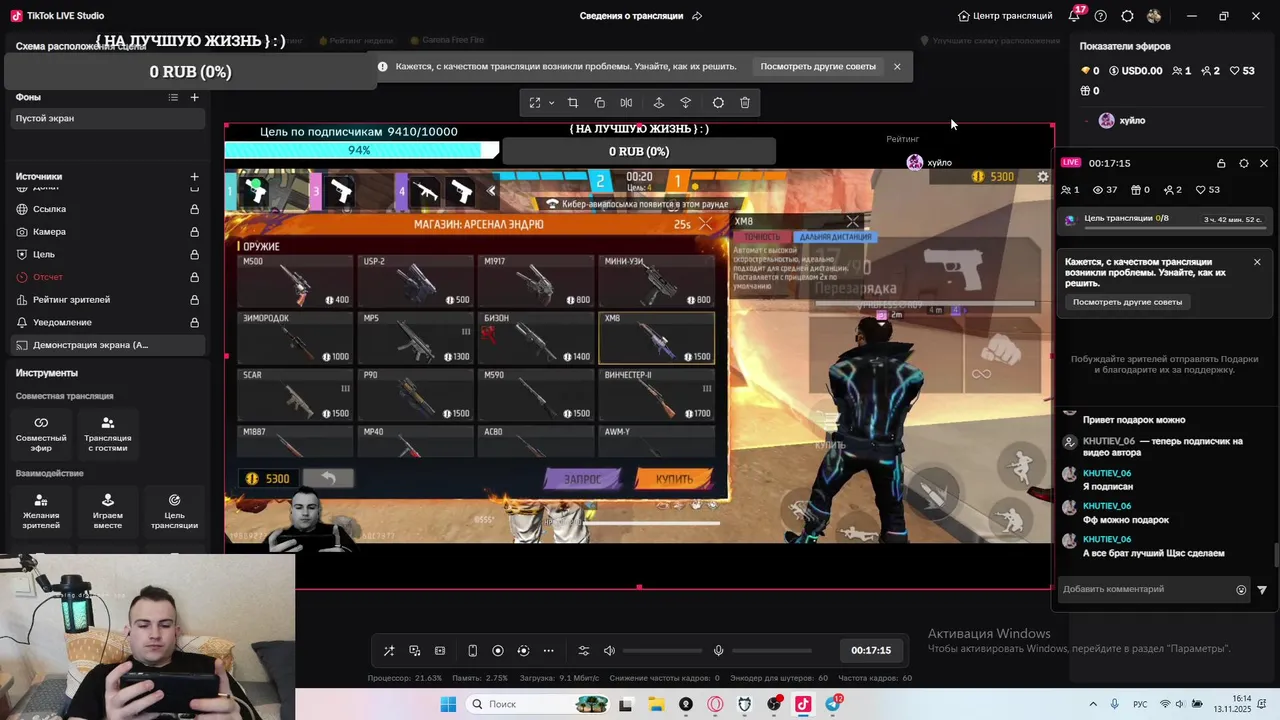Click the 00:17:15 stream timer button
Screen dimensions: 1280x720
[x=871, y=650]
